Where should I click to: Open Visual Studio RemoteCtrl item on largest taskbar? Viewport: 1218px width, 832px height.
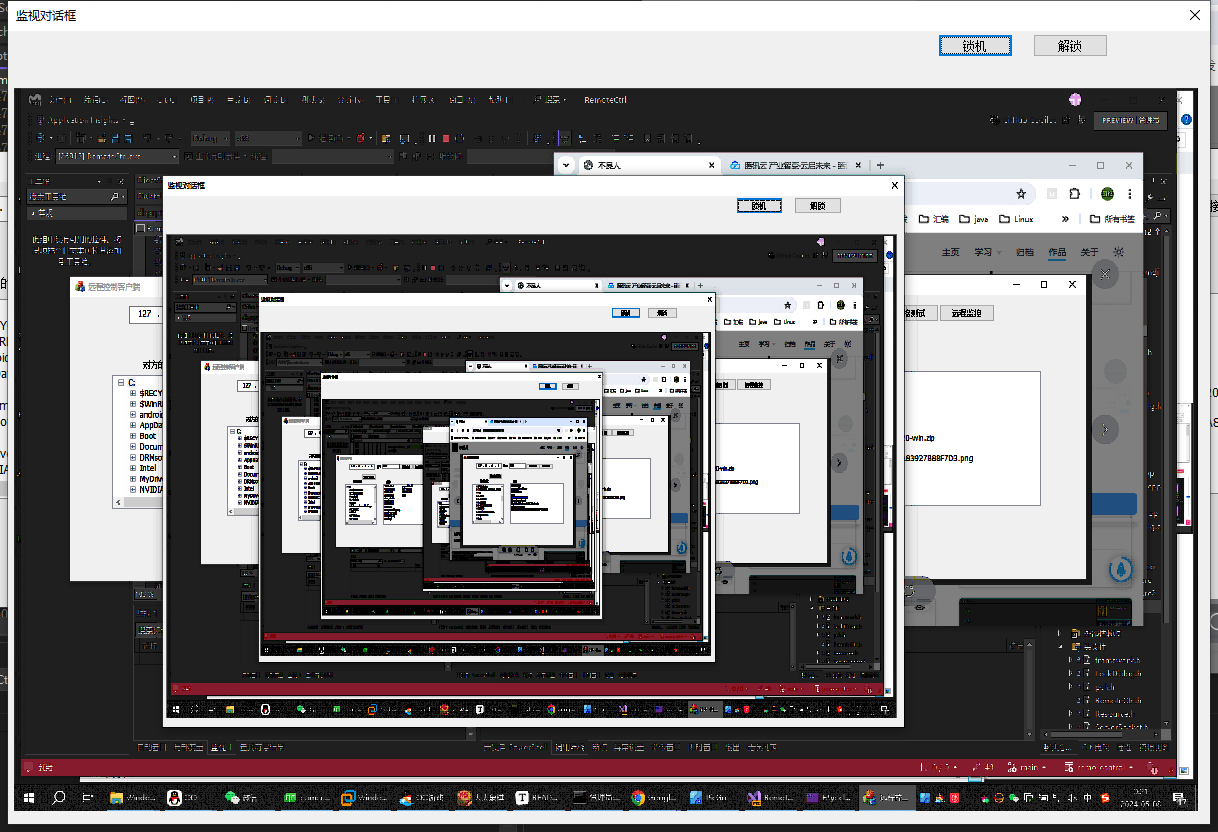(x=770, y=798)
